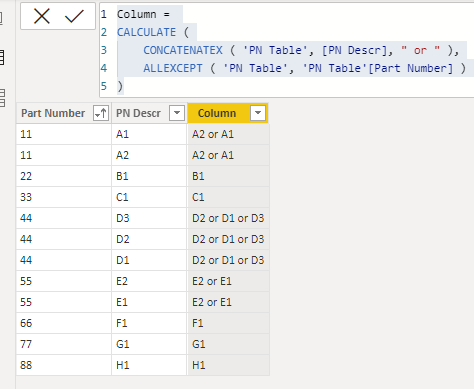Open the model view icon in sidebar
The image size is (474, 389).
[2, 98]
